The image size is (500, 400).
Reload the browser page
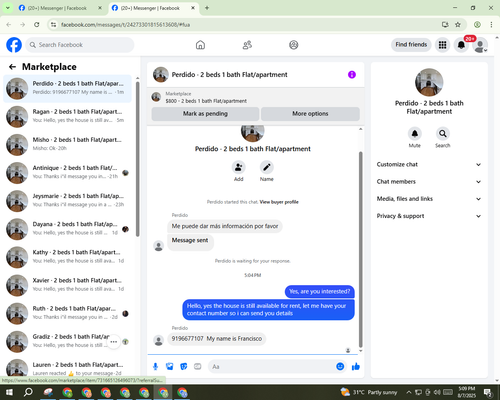(x=37, y=25)
